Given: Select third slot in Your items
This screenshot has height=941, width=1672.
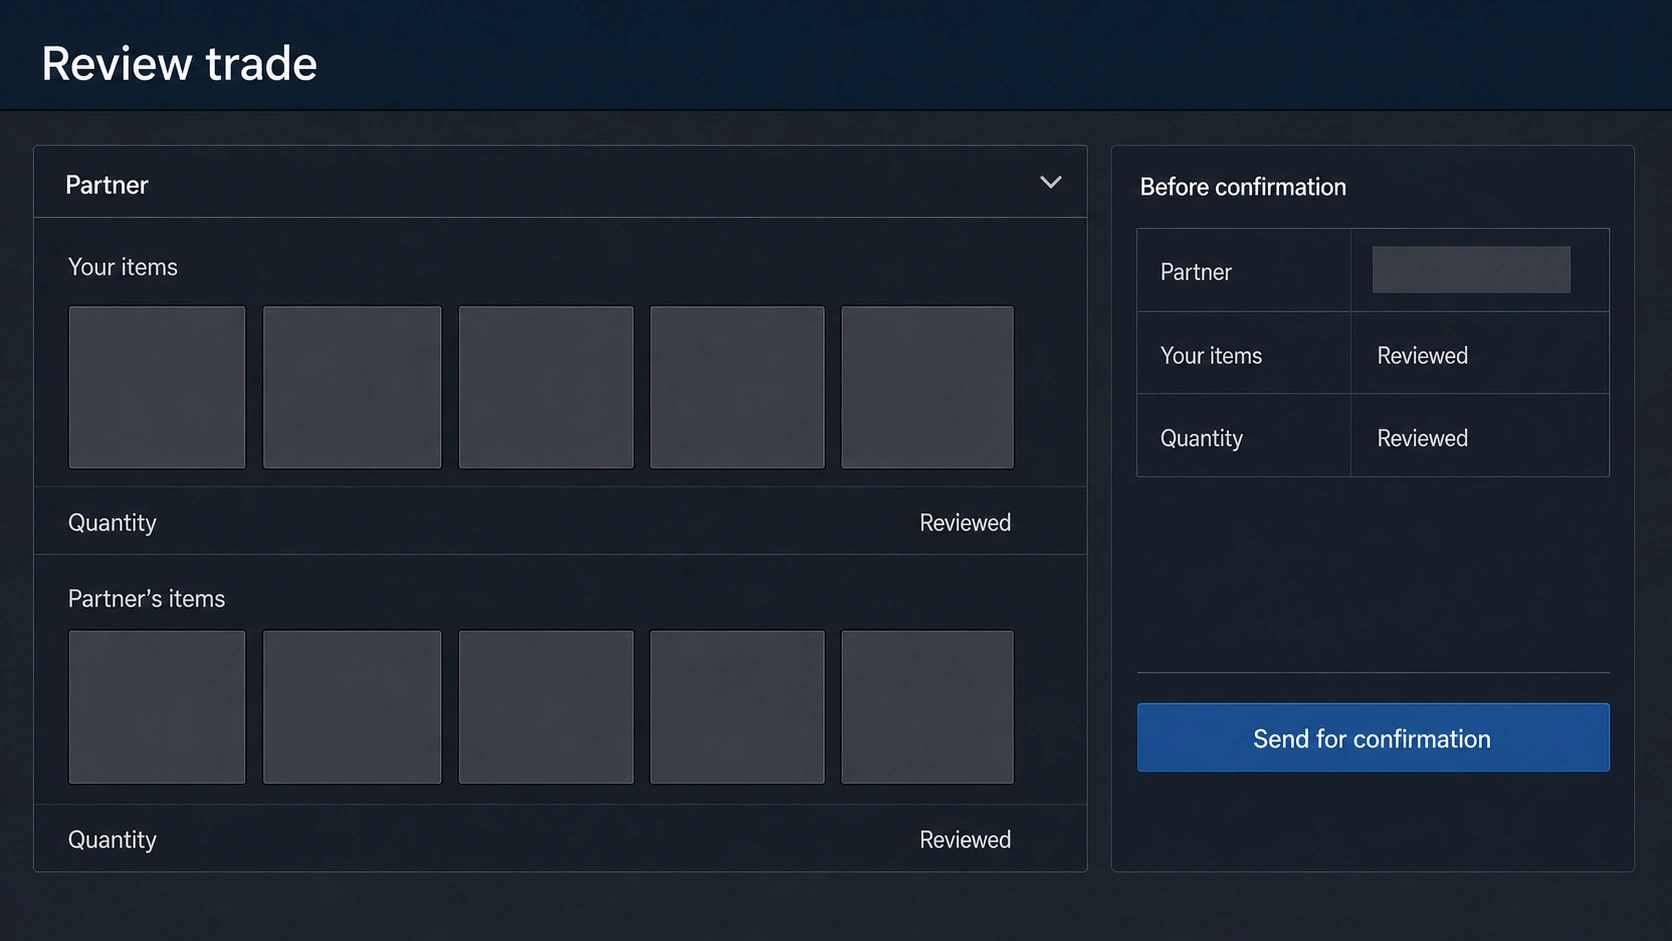Looking at the screenshot, I should point(546,387).
